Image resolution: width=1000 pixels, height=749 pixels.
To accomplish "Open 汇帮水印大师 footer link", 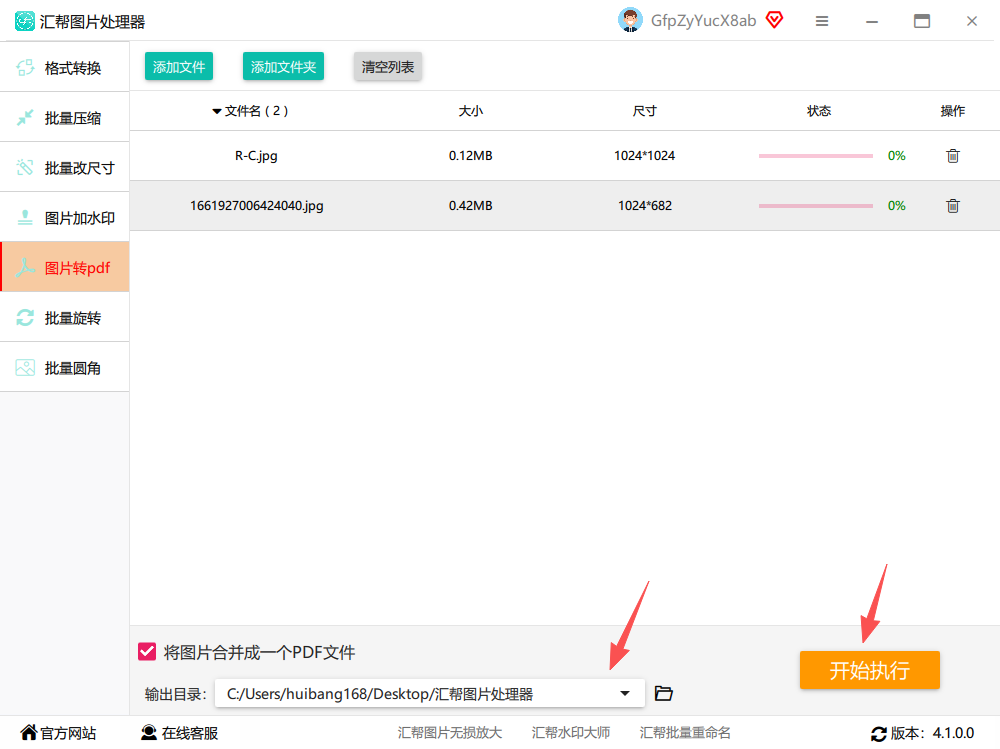I will [571, 733].
